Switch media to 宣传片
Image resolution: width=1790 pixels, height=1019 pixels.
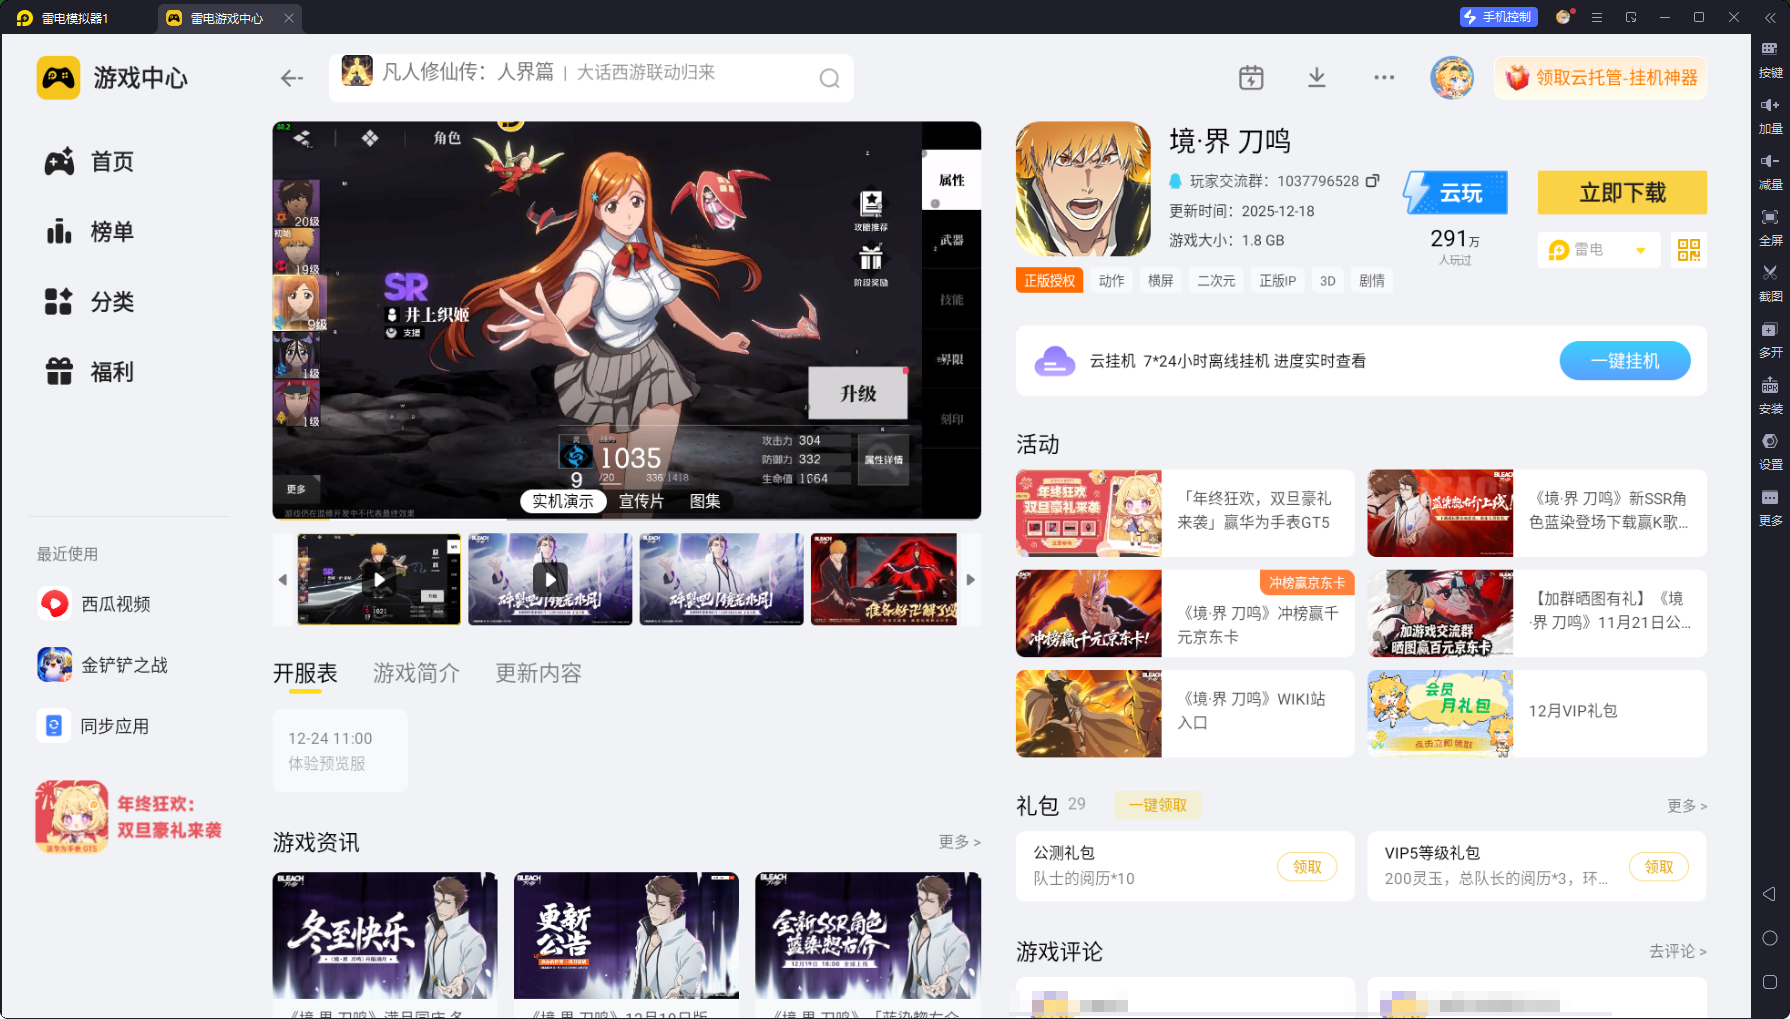click(x=641, y=501)
